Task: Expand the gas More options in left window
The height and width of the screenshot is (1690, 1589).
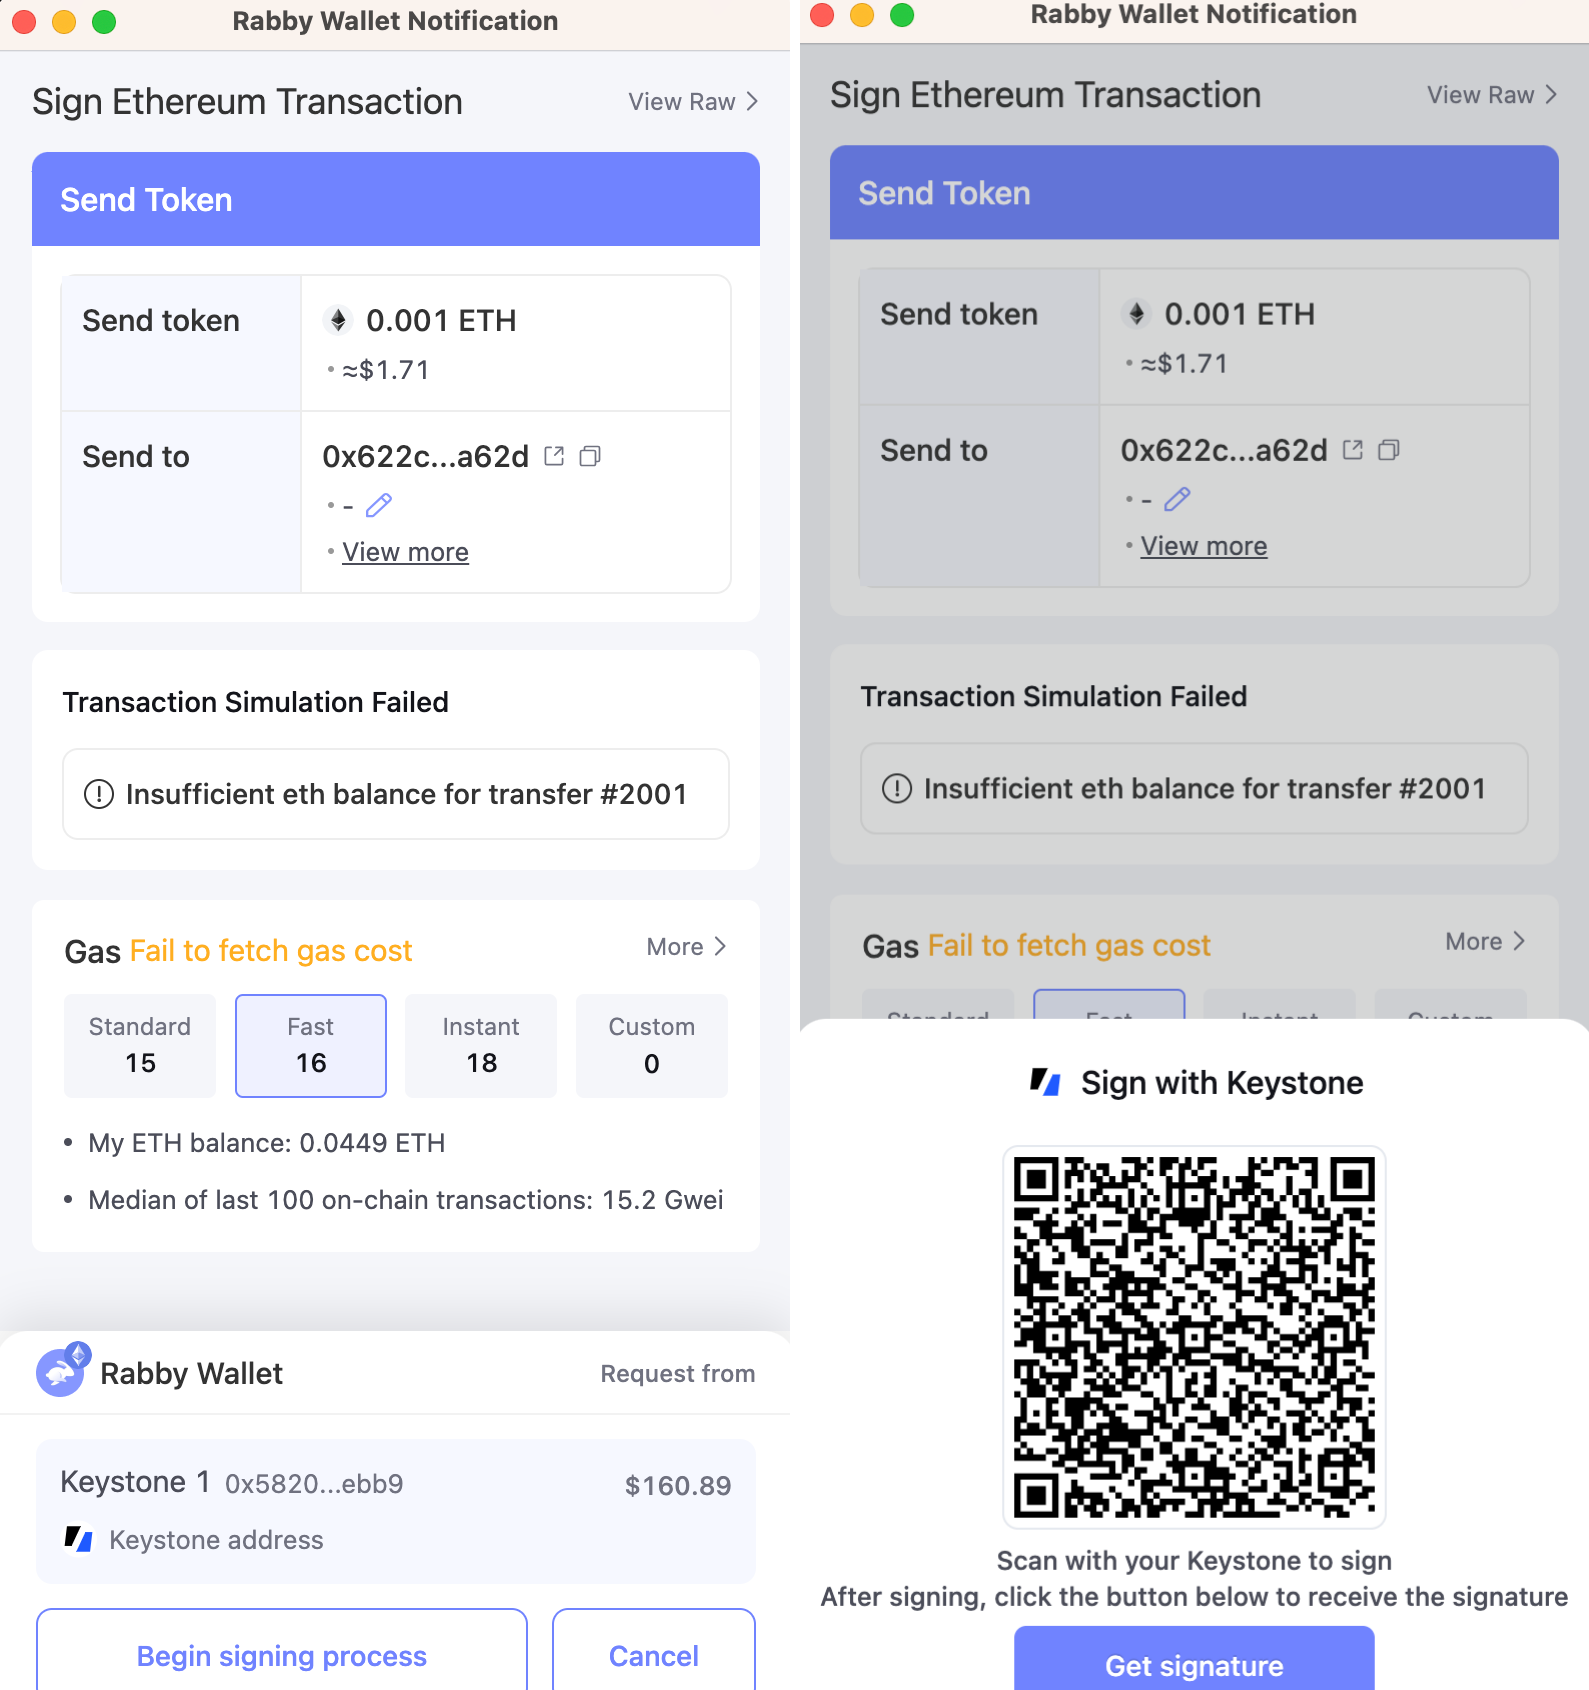Action: tap(686, 947)
